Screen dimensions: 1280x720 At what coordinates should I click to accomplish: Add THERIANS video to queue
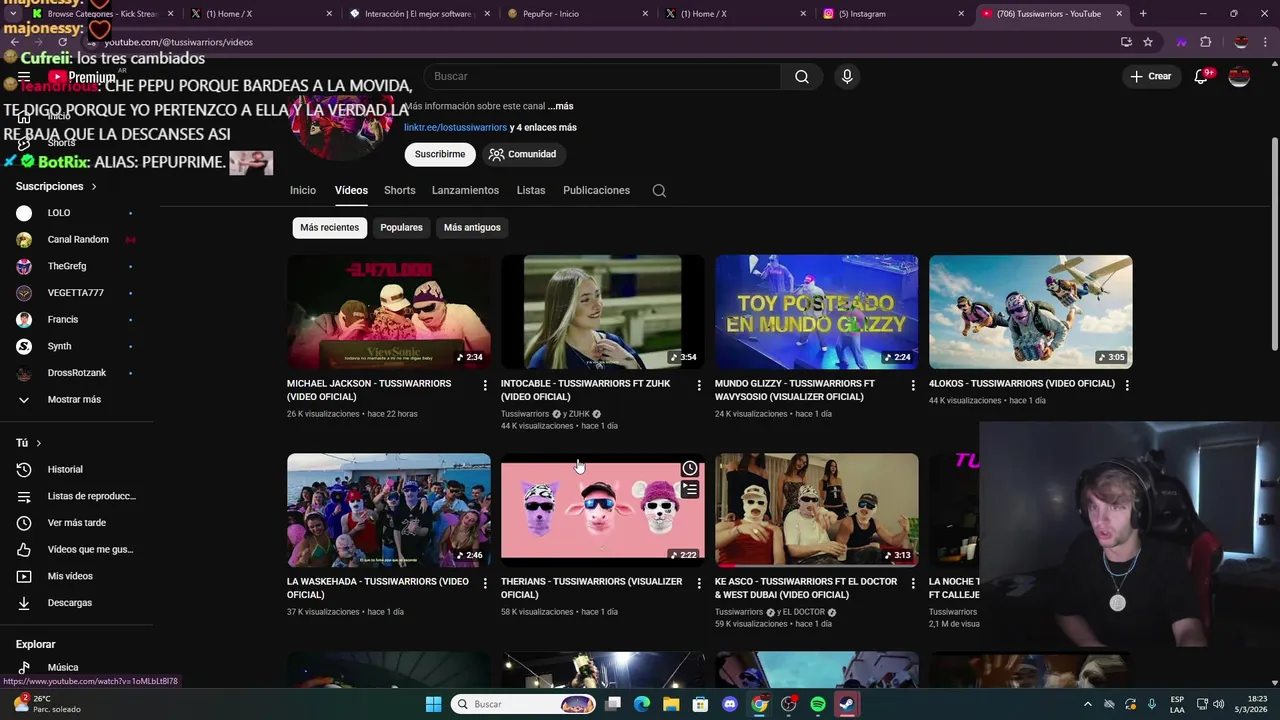690,489
